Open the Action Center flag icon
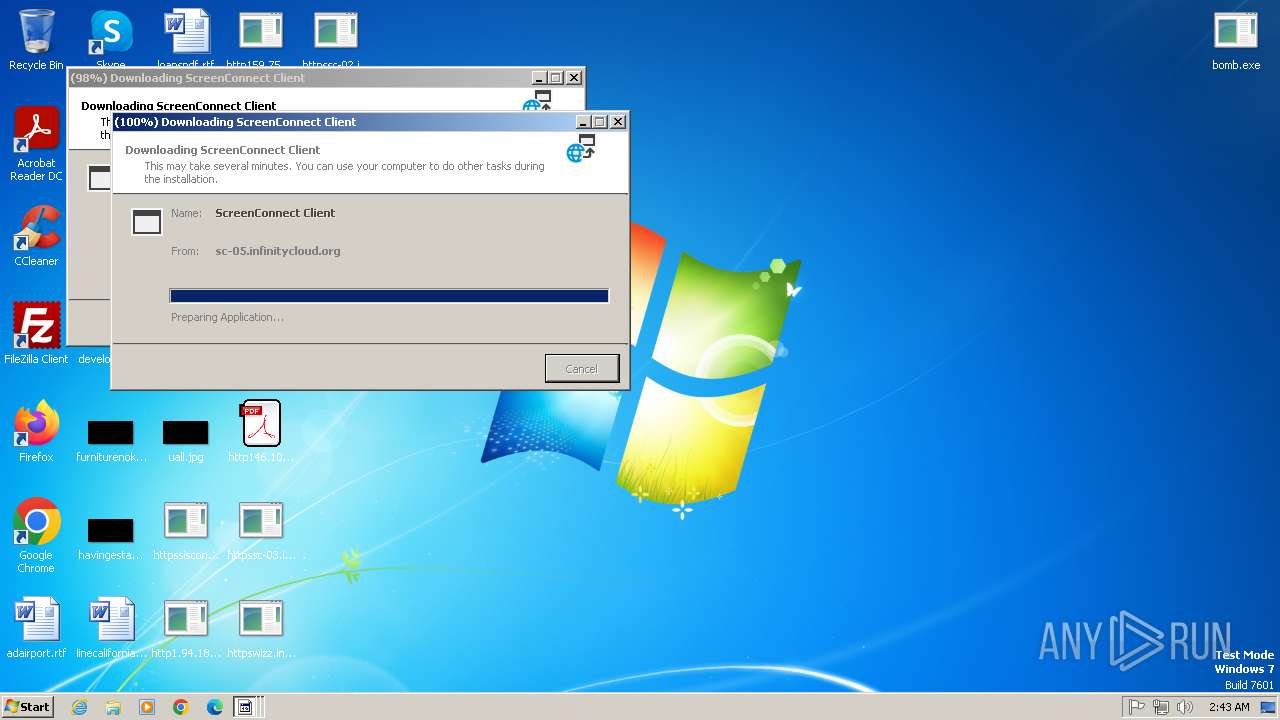The width and height of the screenshot is (1280, 720). 1137,707
